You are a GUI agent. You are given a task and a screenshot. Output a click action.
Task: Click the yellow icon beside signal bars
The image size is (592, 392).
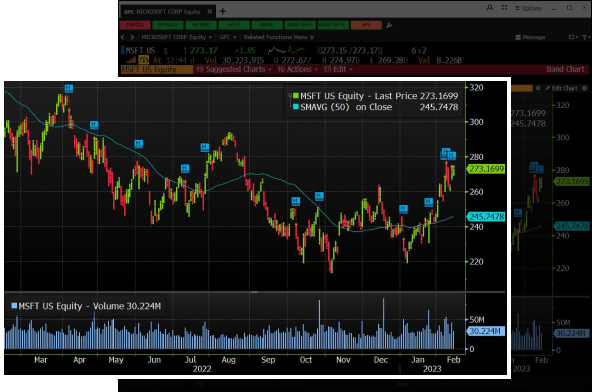(143, 60)
